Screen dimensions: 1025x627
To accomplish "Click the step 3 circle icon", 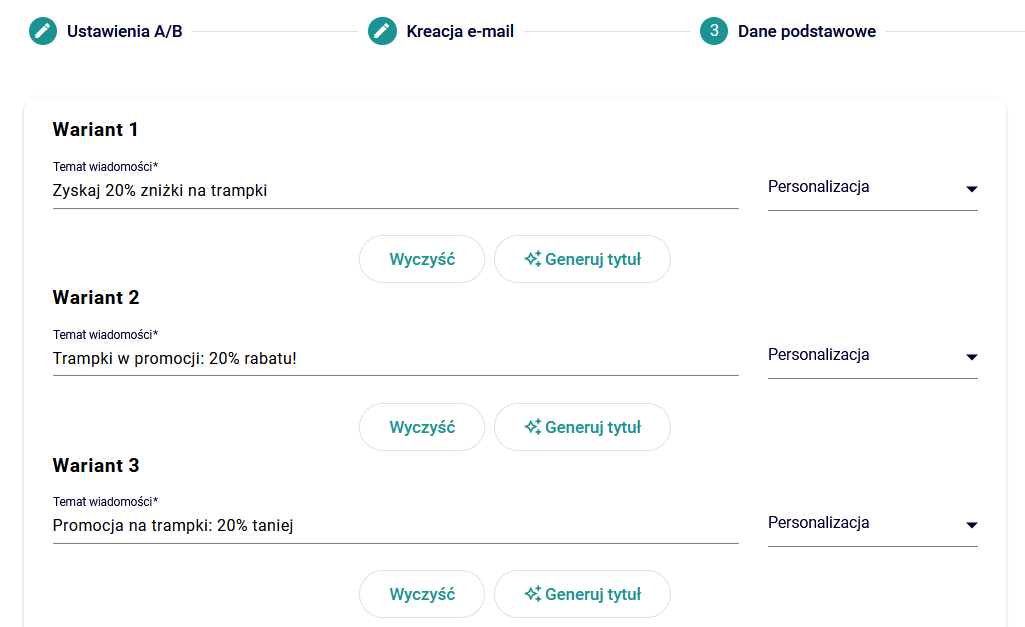I will (714, 31).
